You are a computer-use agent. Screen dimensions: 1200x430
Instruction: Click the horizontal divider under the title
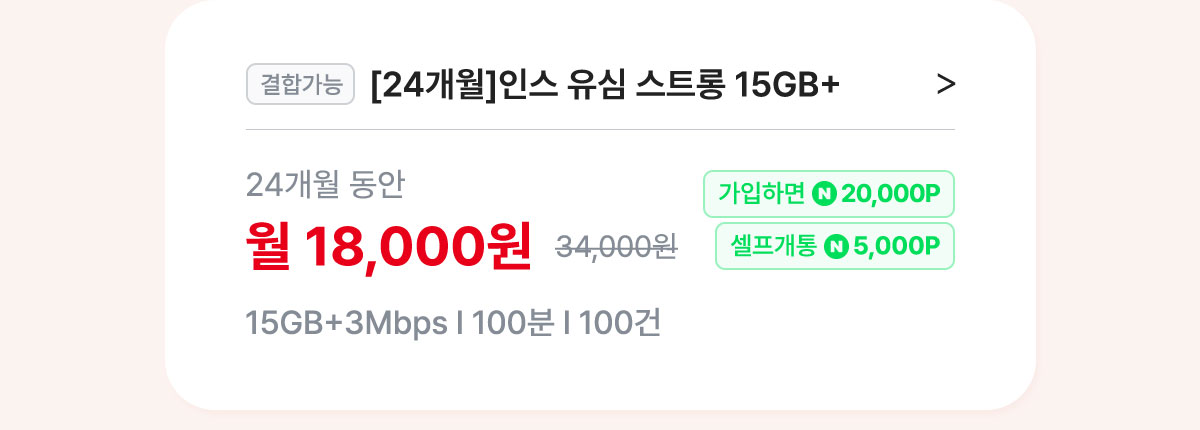(600, 129)
